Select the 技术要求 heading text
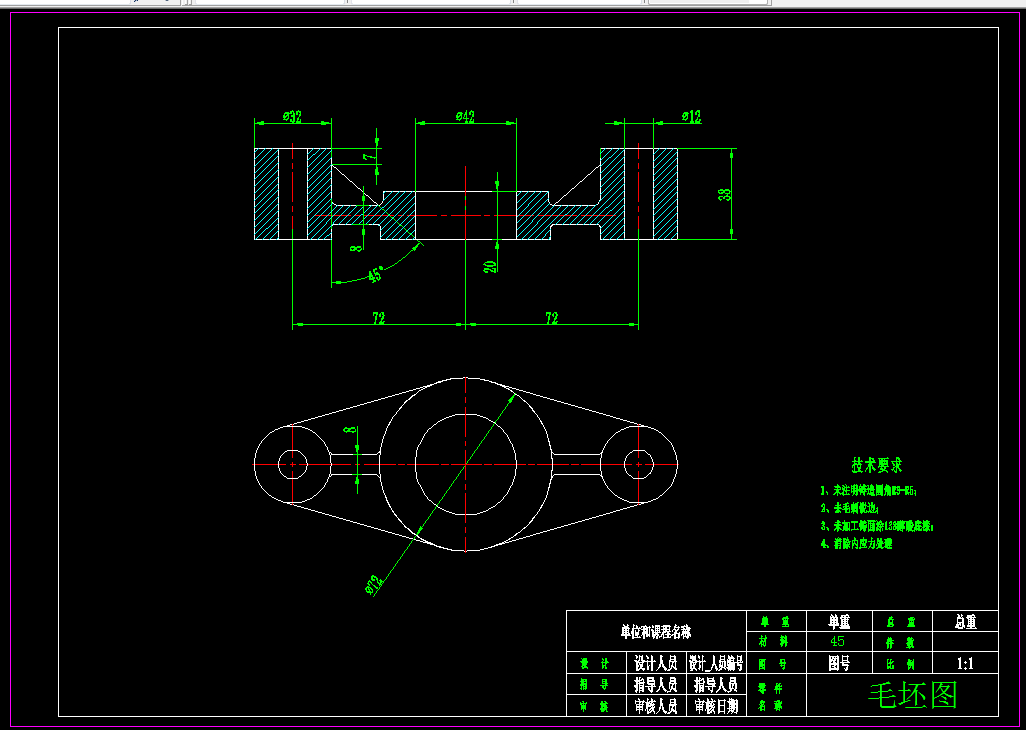The height and width of the screenshot is (730, 1026). [x=877, y=465]
